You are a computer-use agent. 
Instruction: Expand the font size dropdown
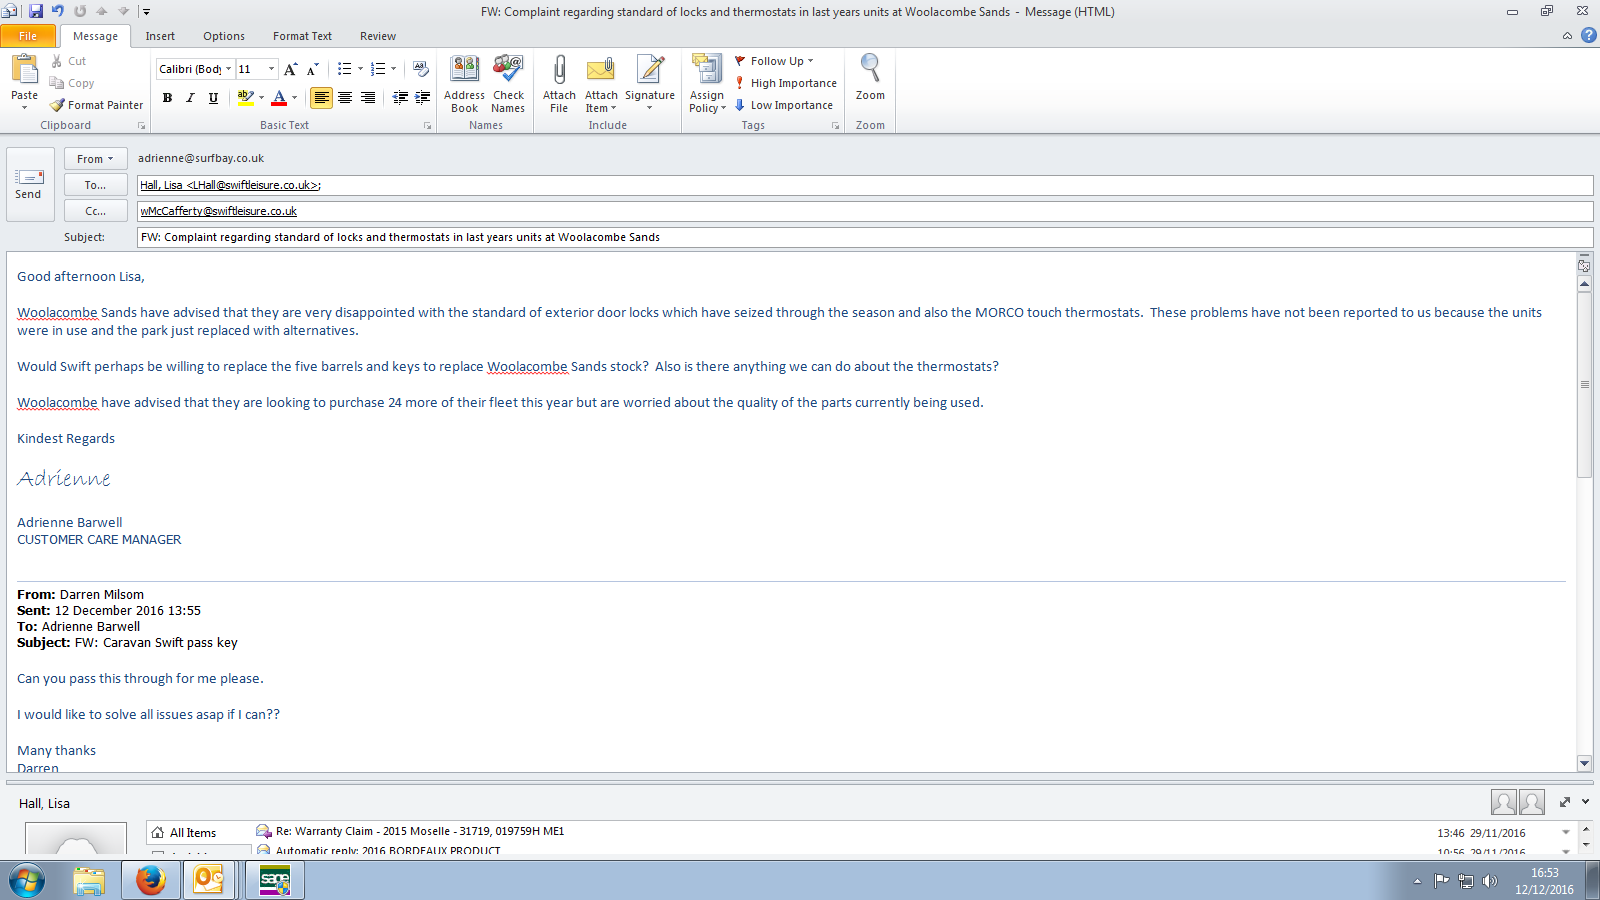[271, 69]
